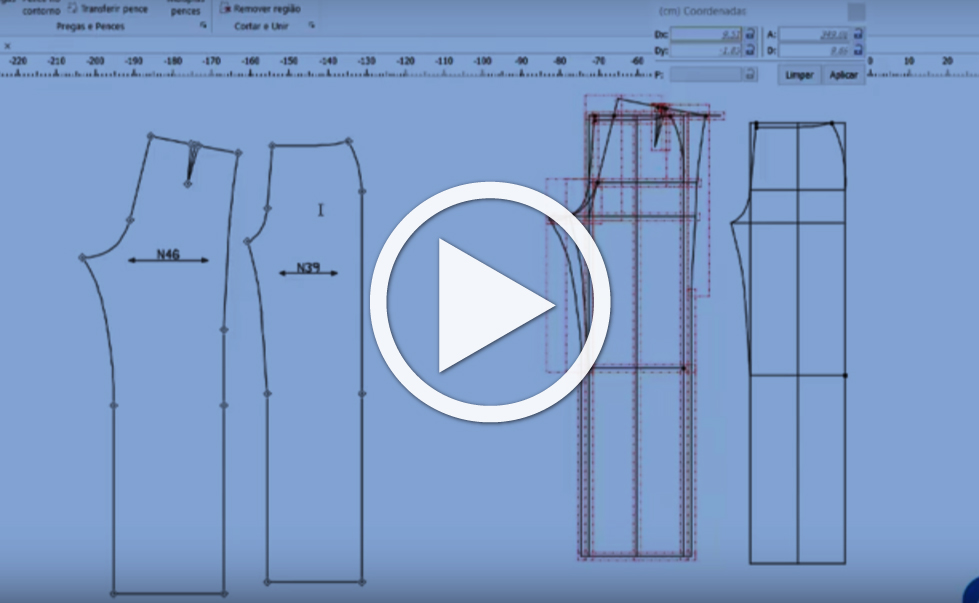Click the gray square in the Coordenadas panel header
This screenshot has width=979, height=603.
pos(856,11)
